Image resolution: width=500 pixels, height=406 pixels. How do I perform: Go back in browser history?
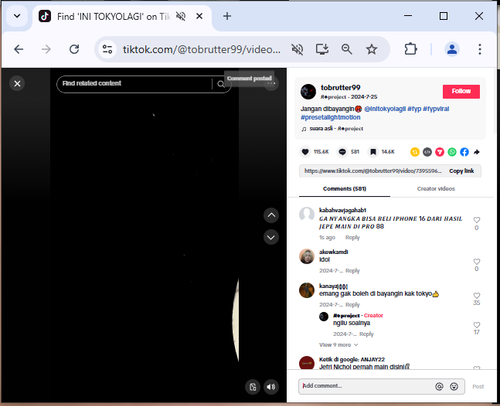[x=19, y=49]
